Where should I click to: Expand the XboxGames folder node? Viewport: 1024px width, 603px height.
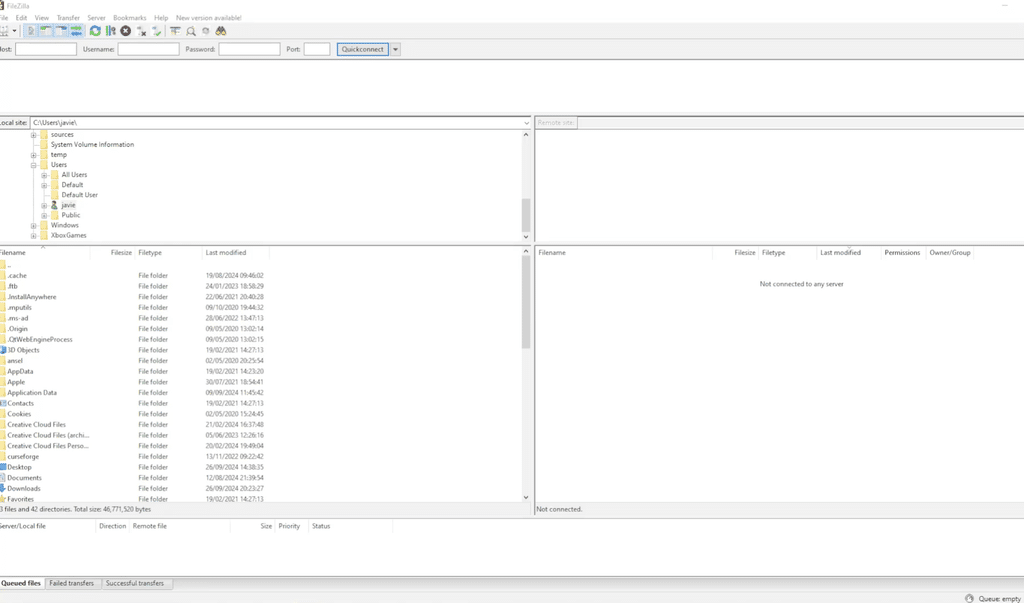click(x=33, y=236)
